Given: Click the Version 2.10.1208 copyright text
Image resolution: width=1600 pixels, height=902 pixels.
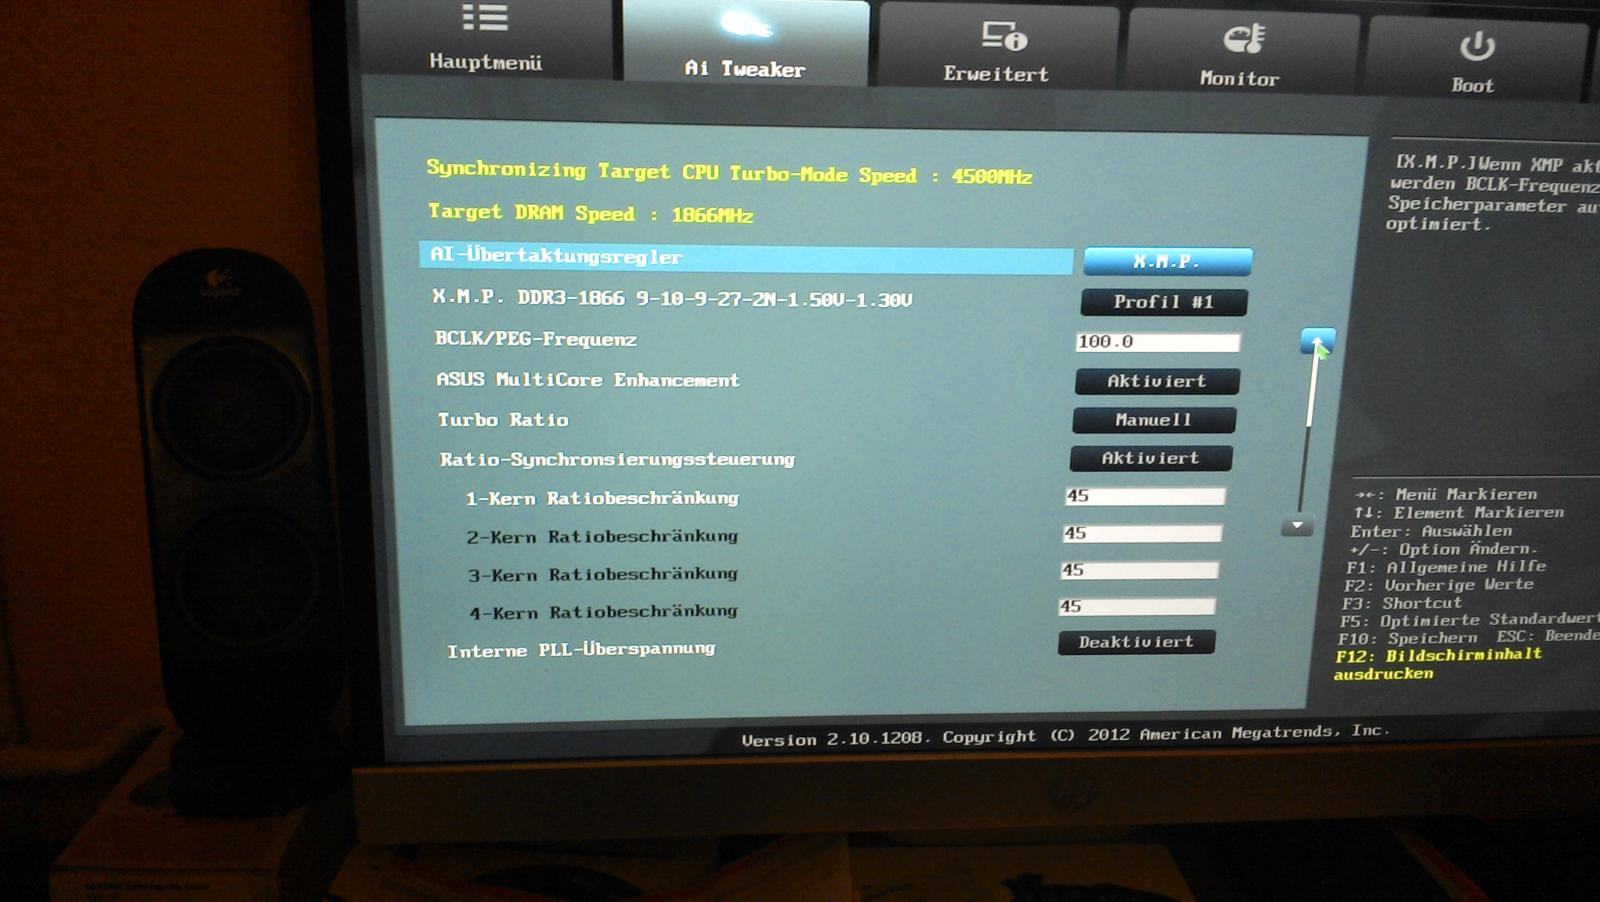Looking at the screenshot, I should pyautogui.click(x=1066, y=735).
